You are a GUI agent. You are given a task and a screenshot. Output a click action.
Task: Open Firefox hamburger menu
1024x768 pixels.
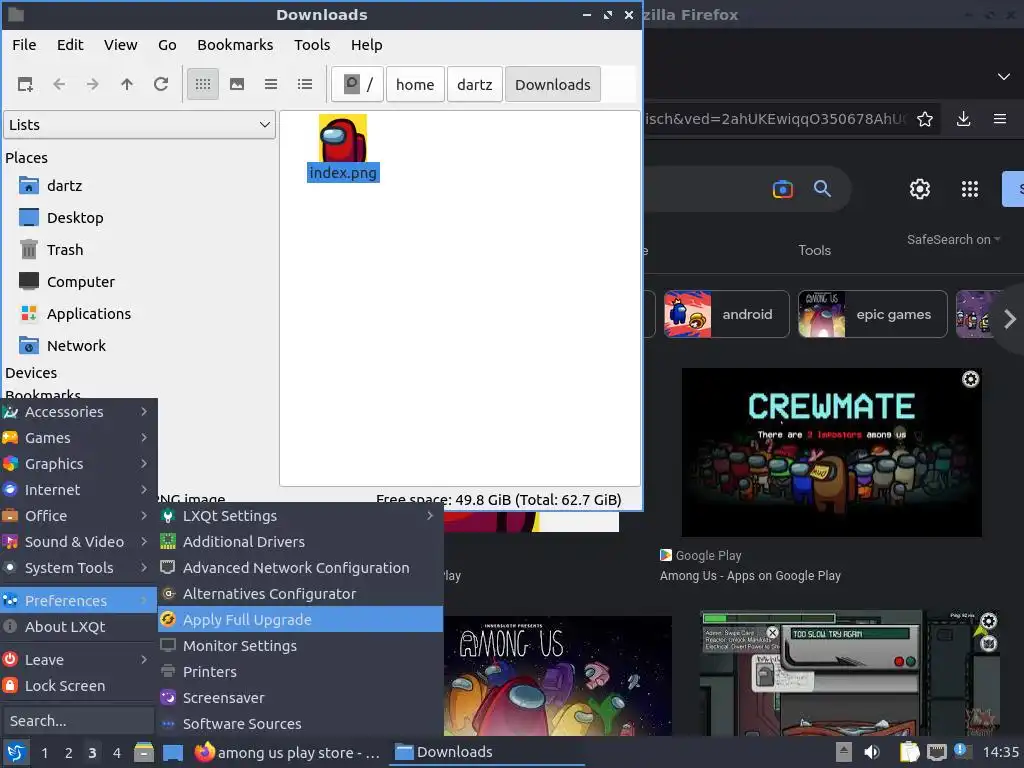coord(1000,119)
